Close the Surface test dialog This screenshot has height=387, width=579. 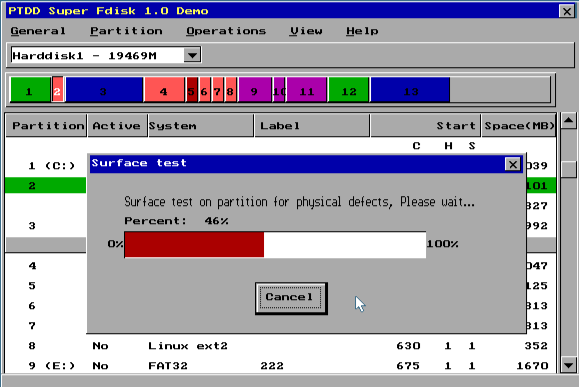pyautogui.click(x=513, y=164)
